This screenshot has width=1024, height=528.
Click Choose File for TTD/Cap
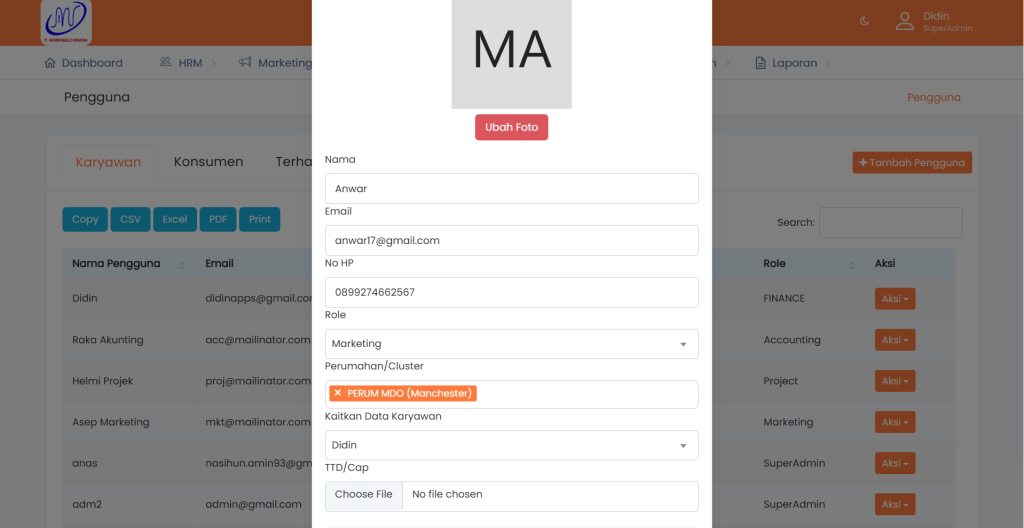point(363,495)
